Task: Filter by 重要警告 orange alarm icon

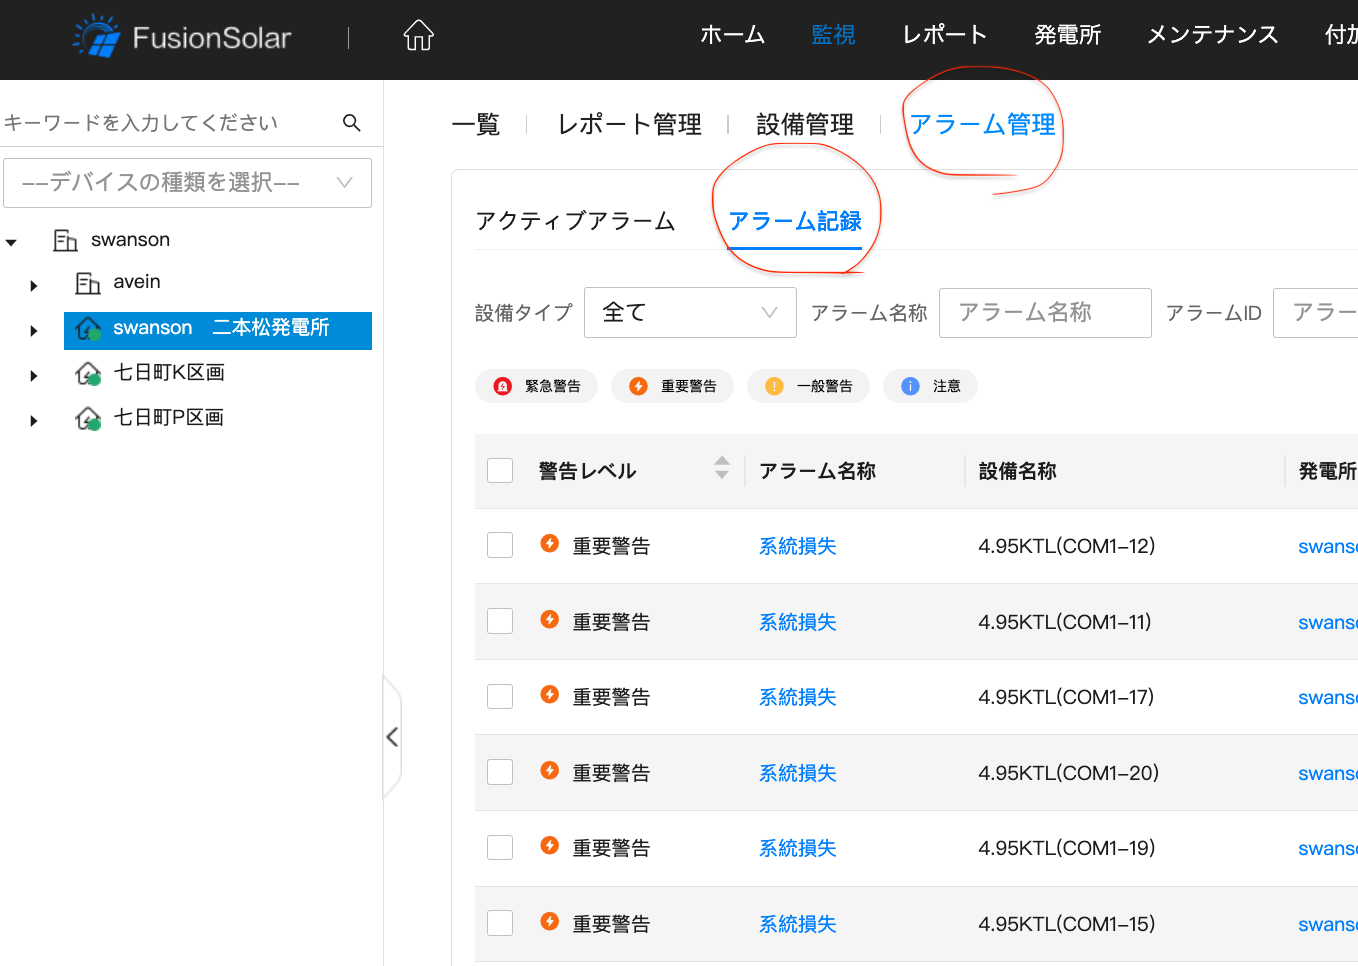Action: coord(638,386)
